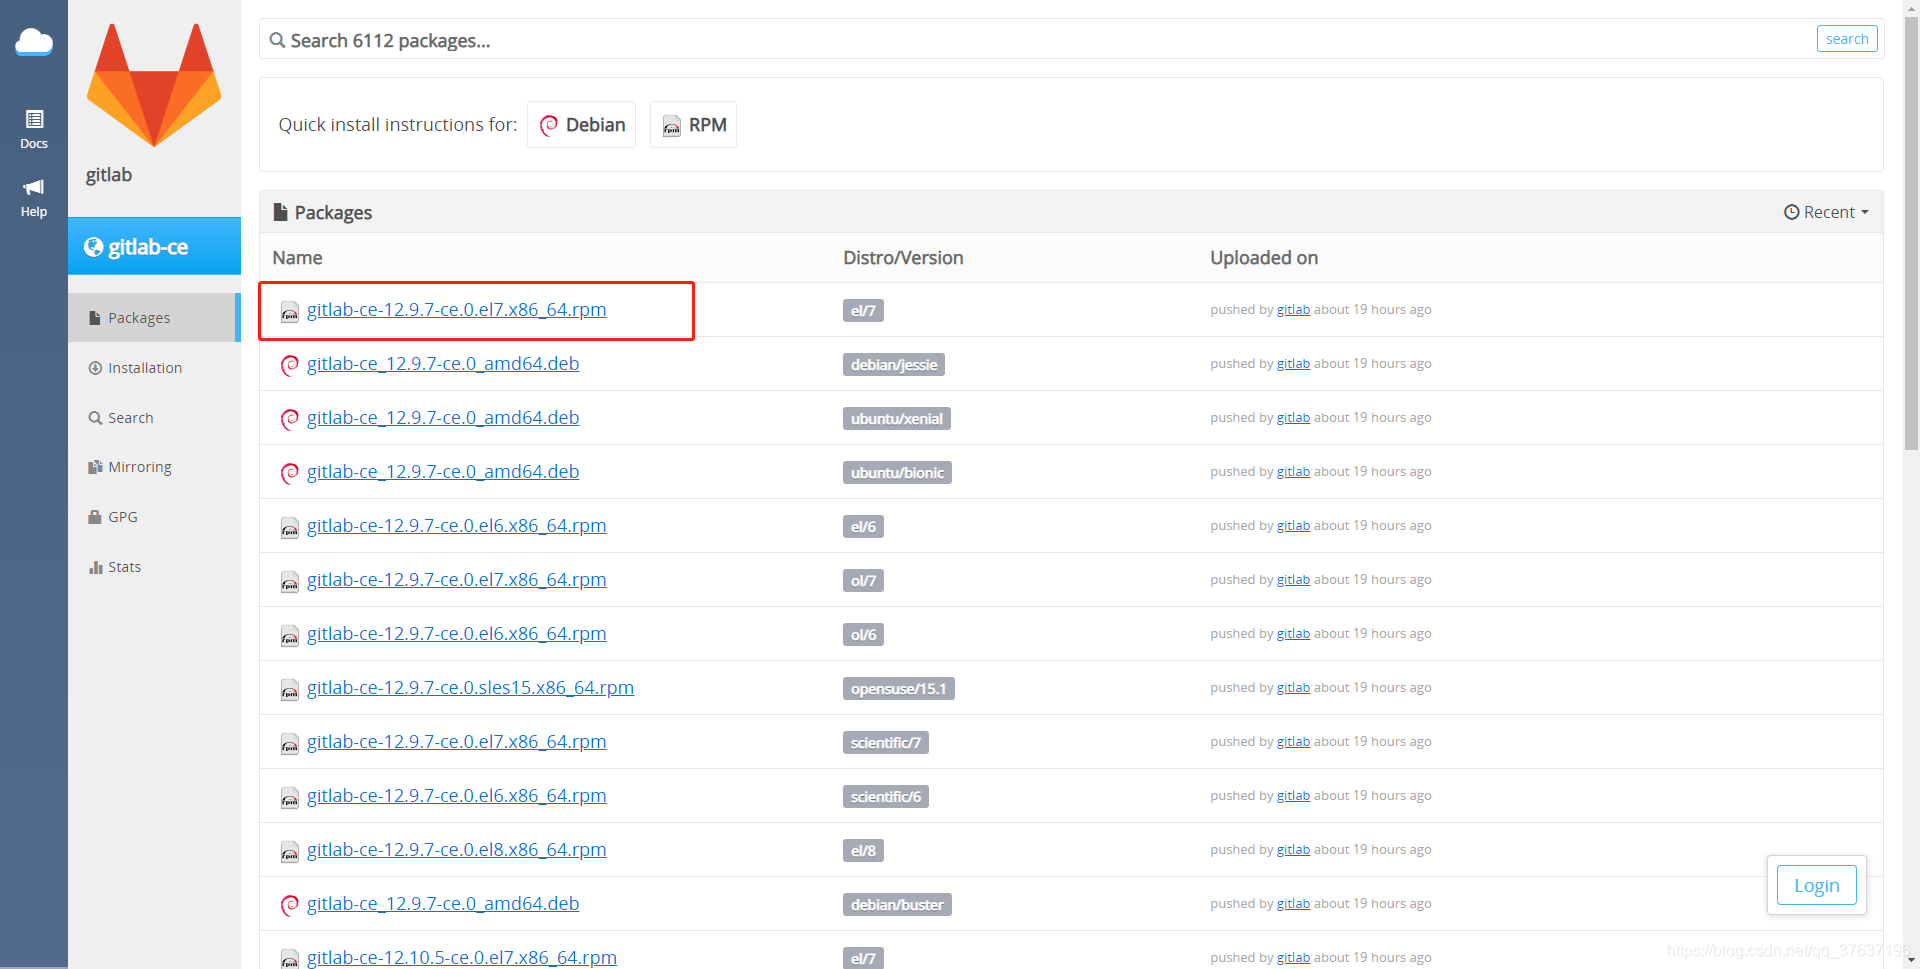Click the "Uploaded on" column header
The height and width of the screenshot is (969, 1920).
click(1264, 258)
